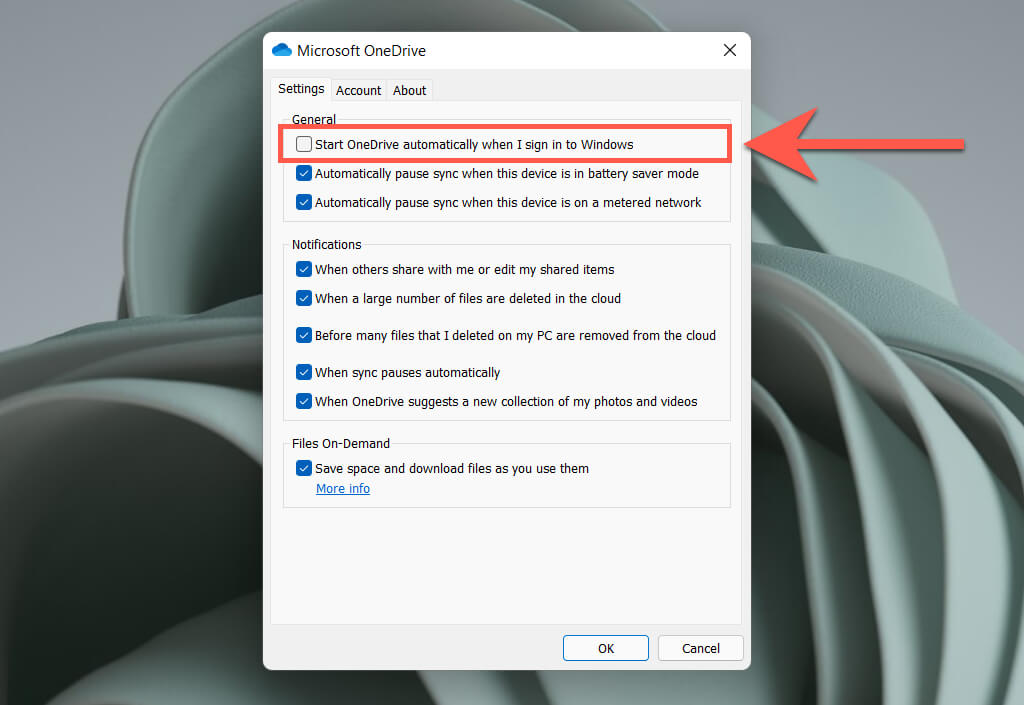1024x705 pixels.
Task: Toggle notification when others share with me
Action: click(304, 269)
